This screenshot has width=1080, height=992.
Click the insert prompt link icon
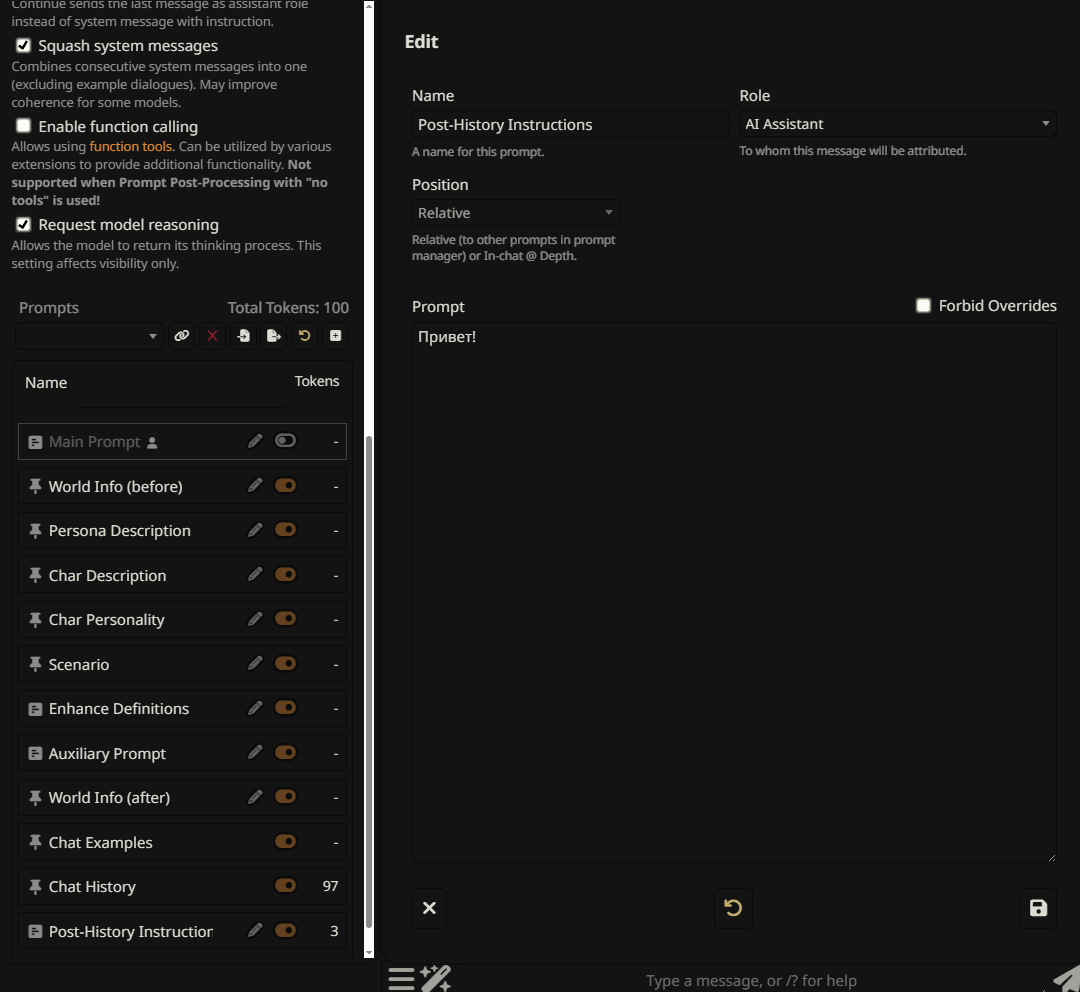tap(181, 336)
